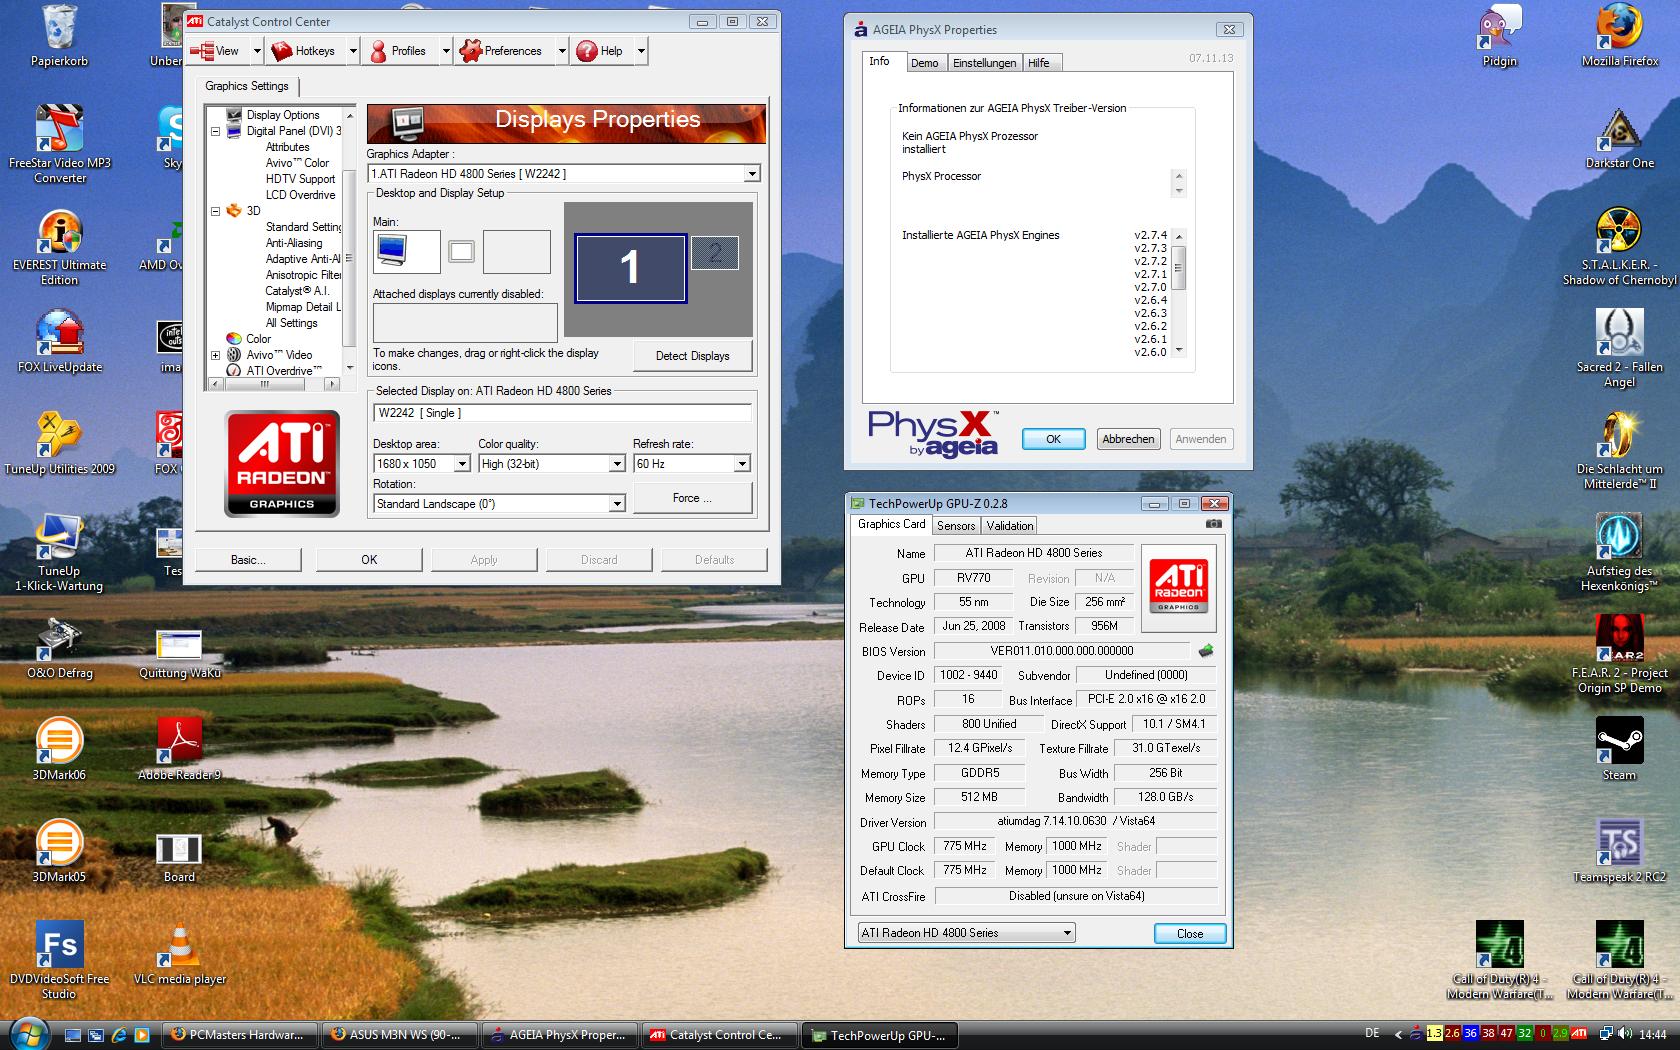Switch to Einstellungen tab in PhysX
Viewport: 1680px width, 1050px height.
click(x=984, y=63)
